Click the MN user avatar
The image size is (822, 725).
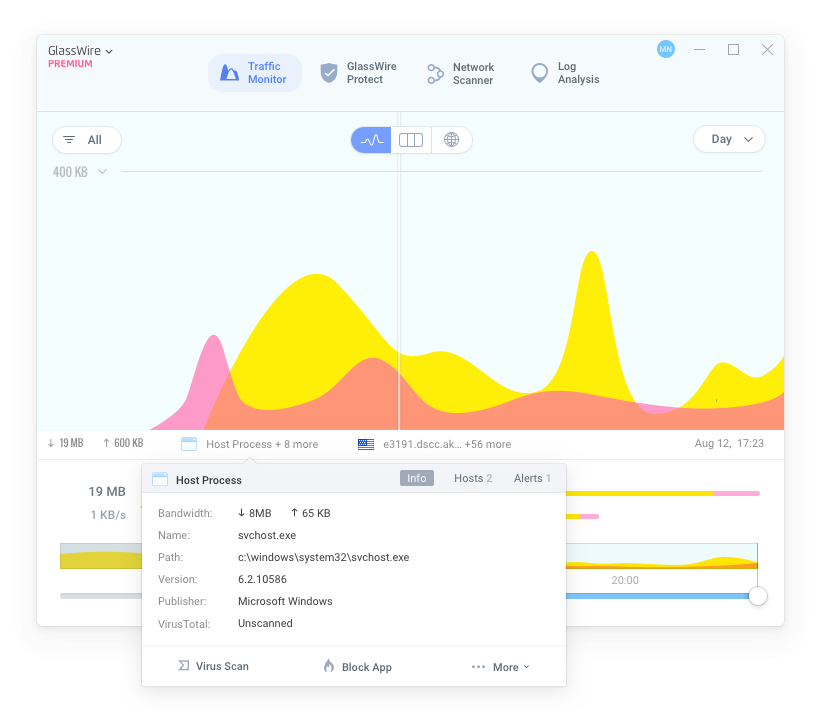[666, 49]
